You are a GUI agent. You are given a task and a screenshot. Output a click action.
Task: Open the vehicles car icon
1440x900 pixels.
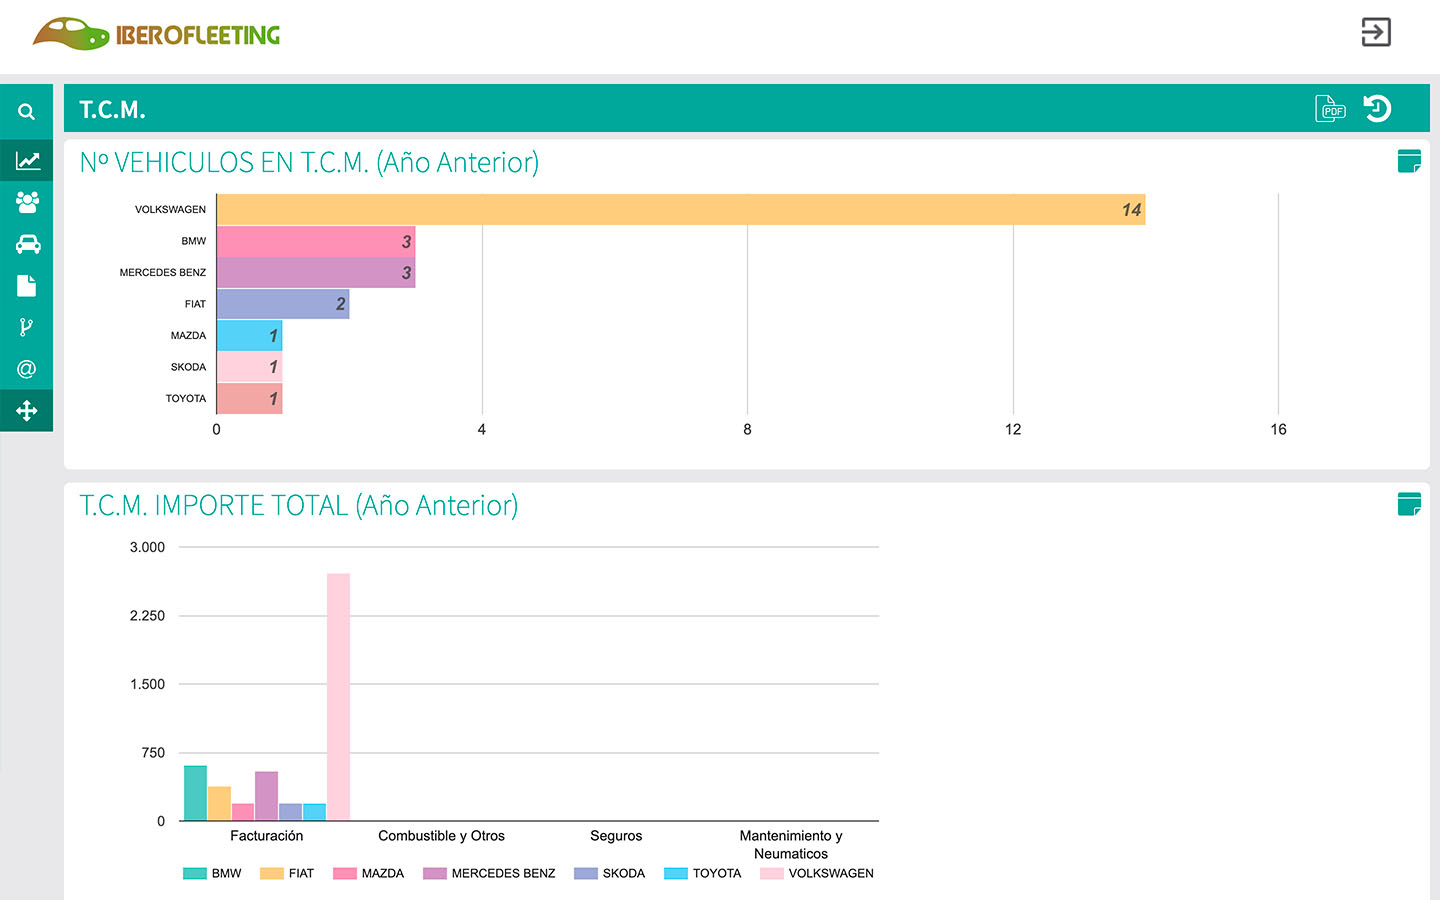point(27,244)
